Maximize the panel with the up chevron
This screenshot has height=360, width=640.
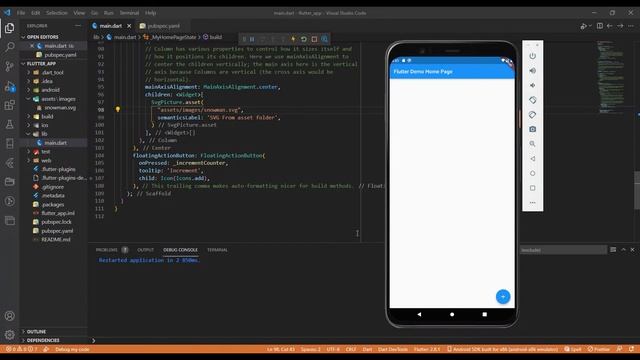coord(623,250)
